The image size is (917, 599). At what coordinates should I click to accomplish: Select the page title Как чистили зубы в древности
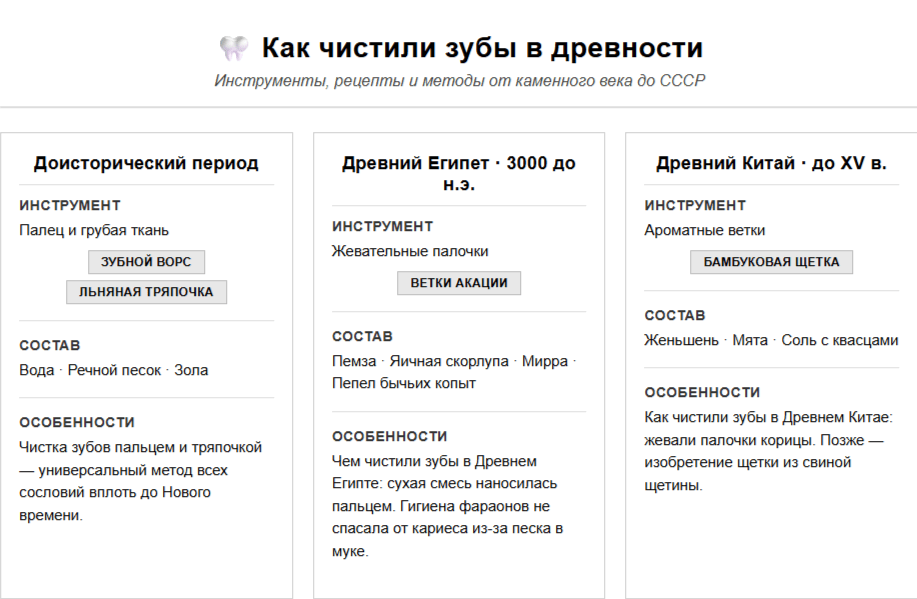pos(482,48)
